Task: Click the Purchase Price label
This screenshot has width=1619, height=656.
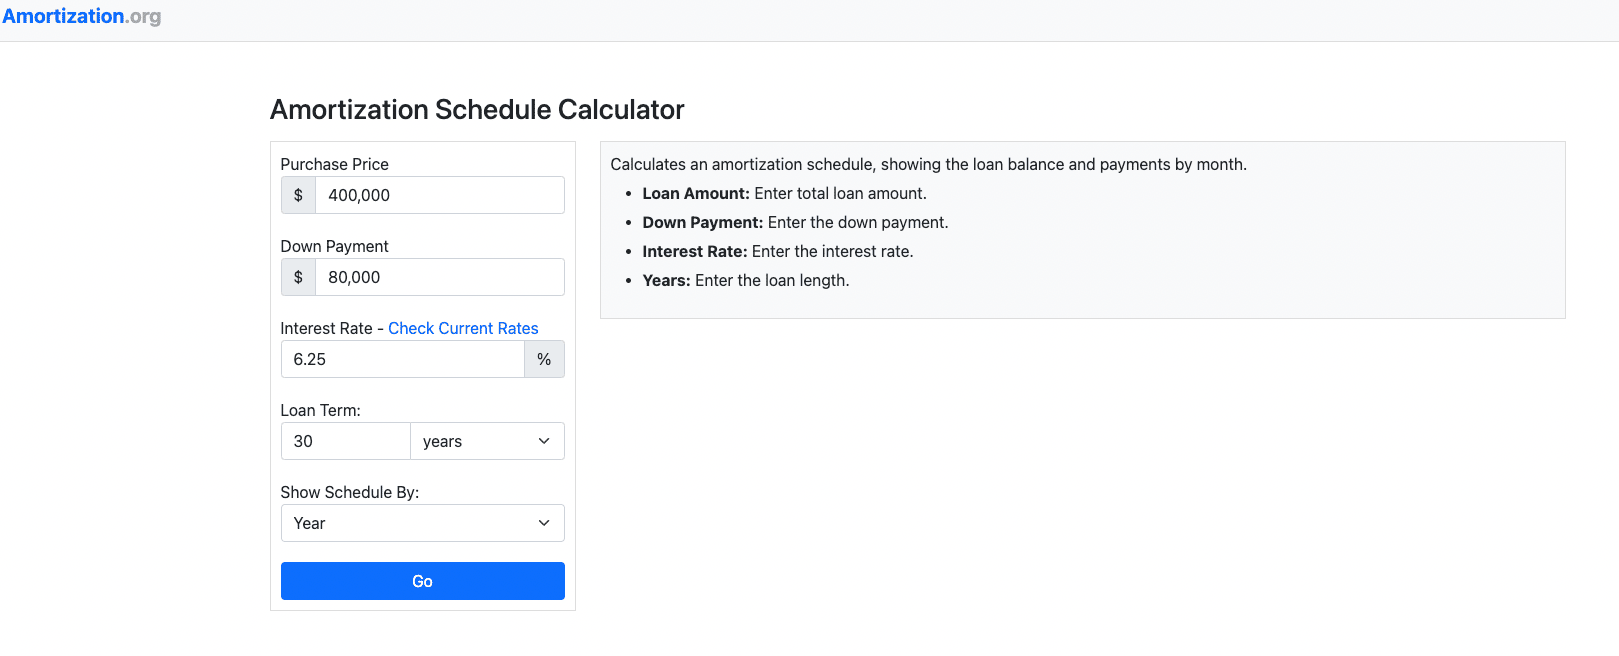Action: (x=335, y=164)
